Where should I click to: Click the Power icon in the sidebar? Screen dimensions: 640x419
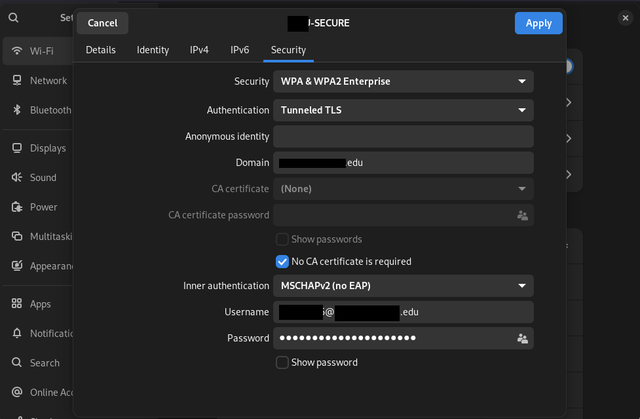point(17,207)
